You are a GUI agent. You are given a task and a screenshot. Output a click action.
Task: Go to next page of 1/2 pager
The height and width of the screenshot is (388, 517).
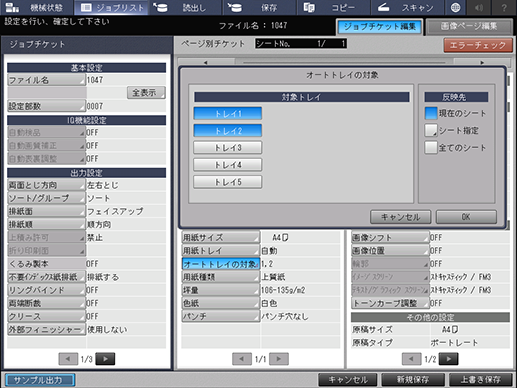pyautogui.click(x=449, y=359)
